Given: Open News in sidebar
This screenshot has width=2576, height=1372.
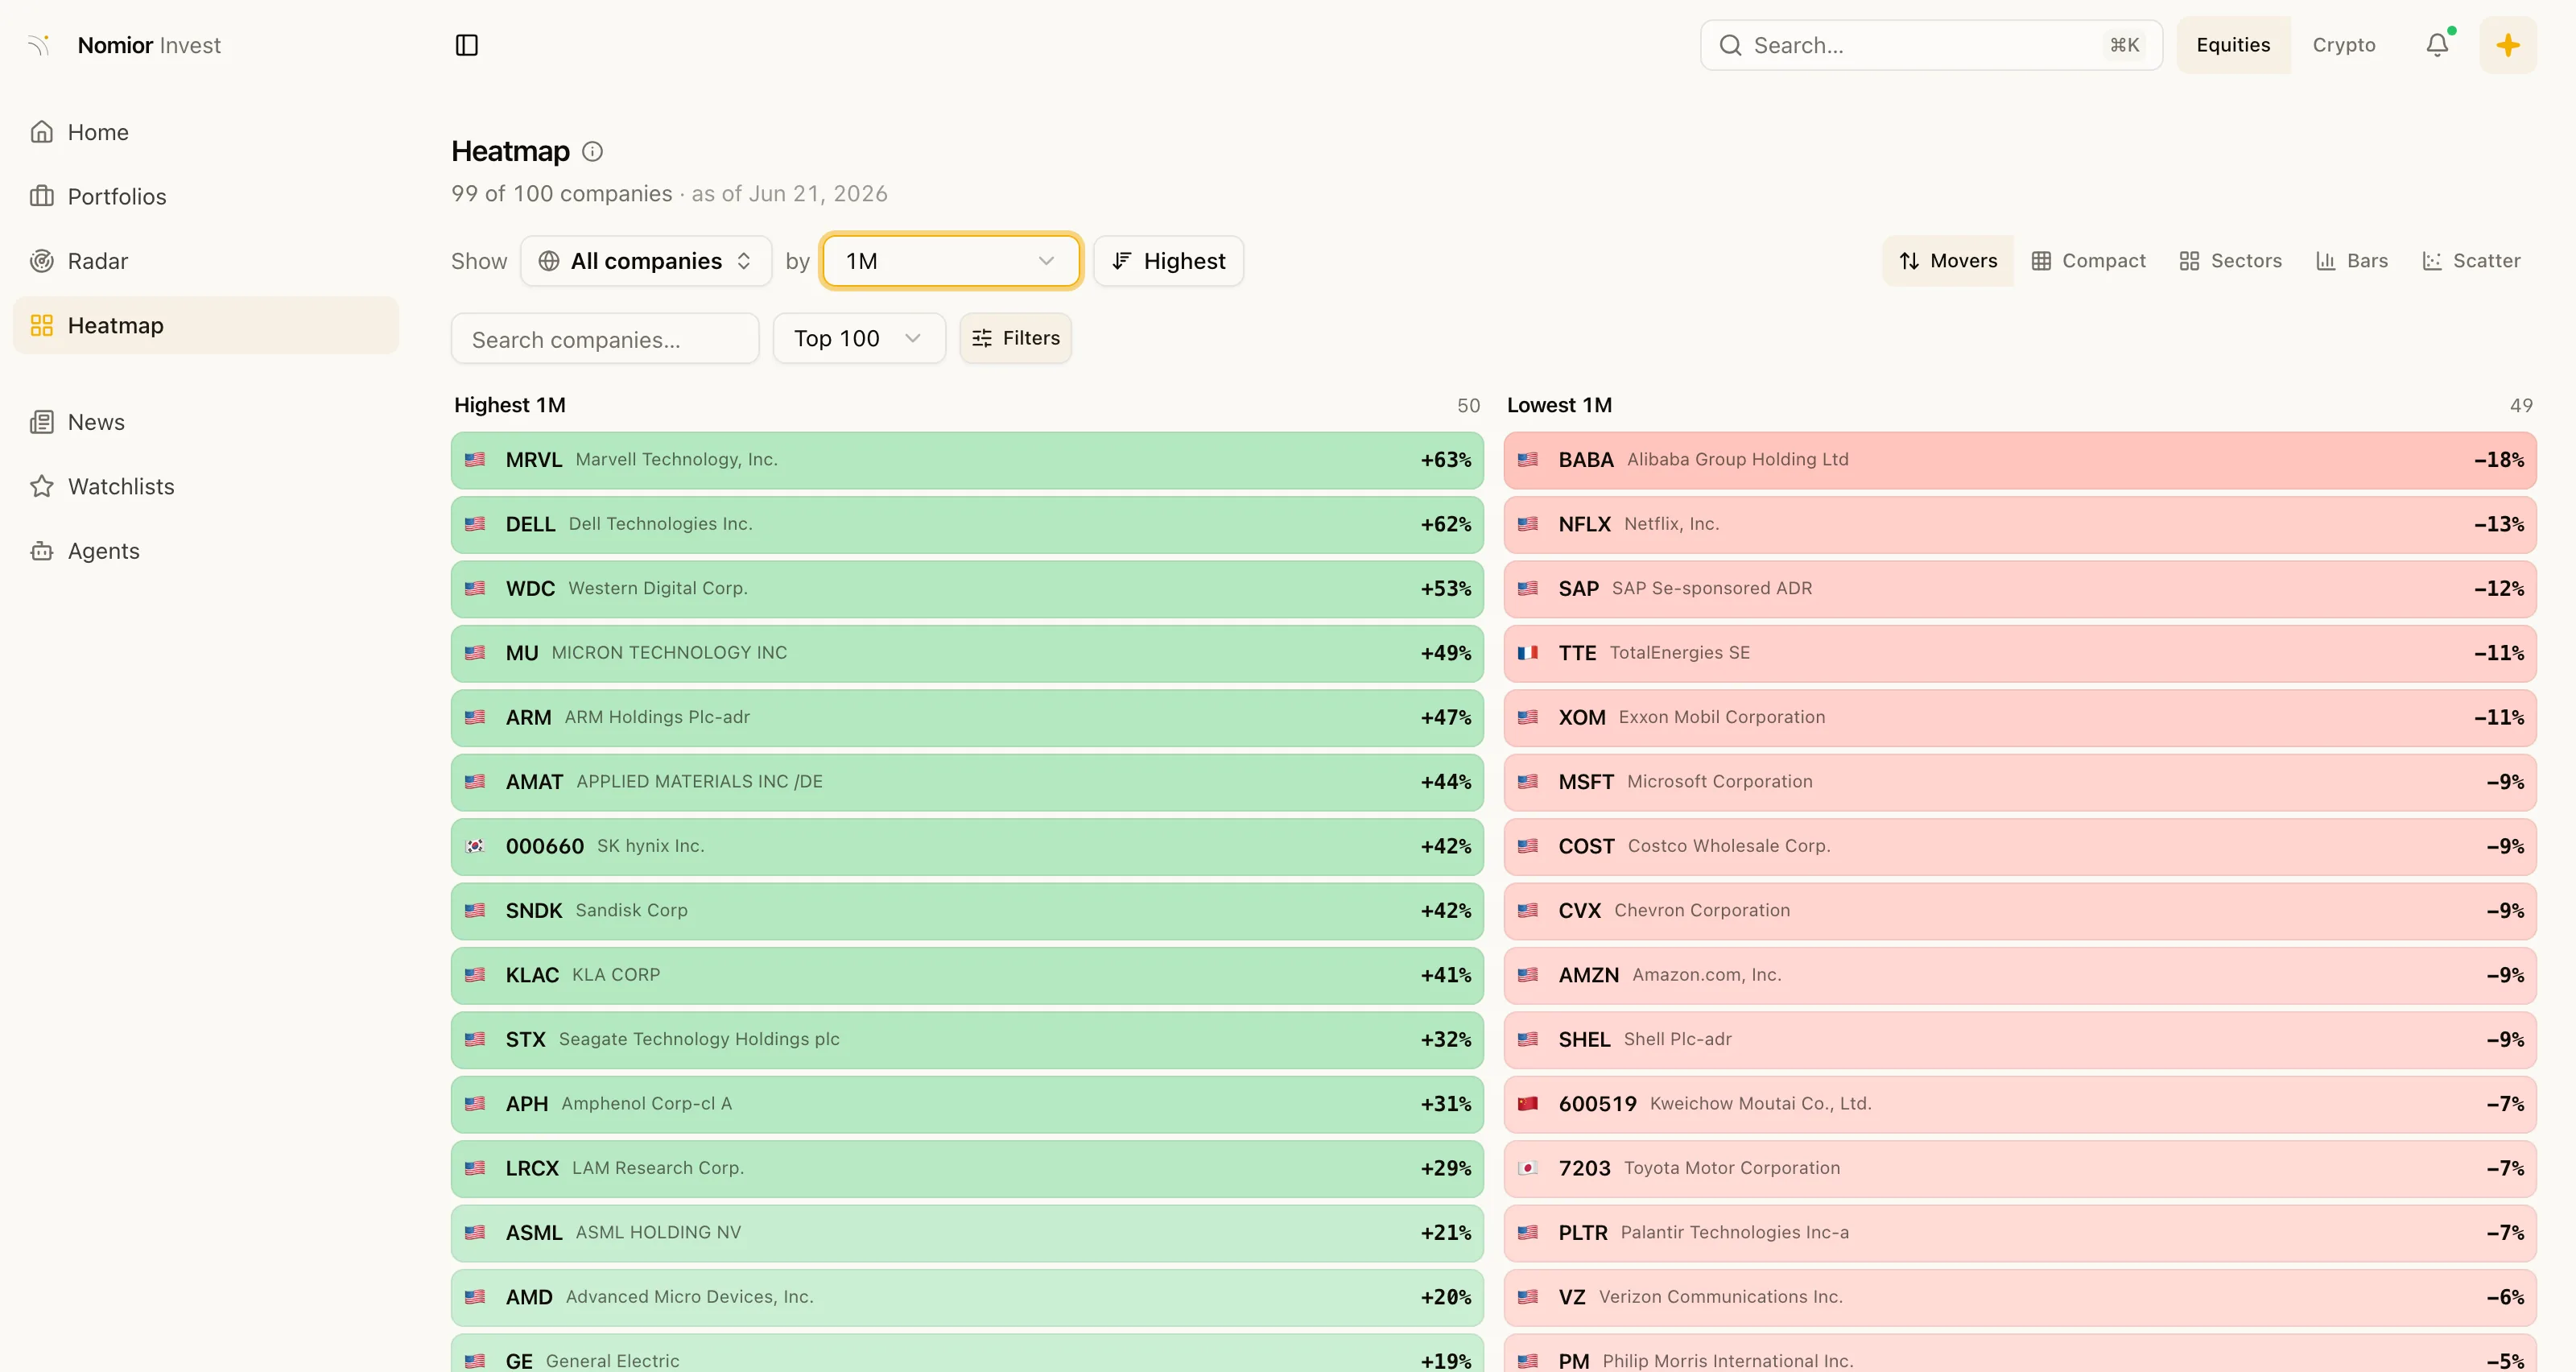Looking at the screenshot, I should [206, 422].
